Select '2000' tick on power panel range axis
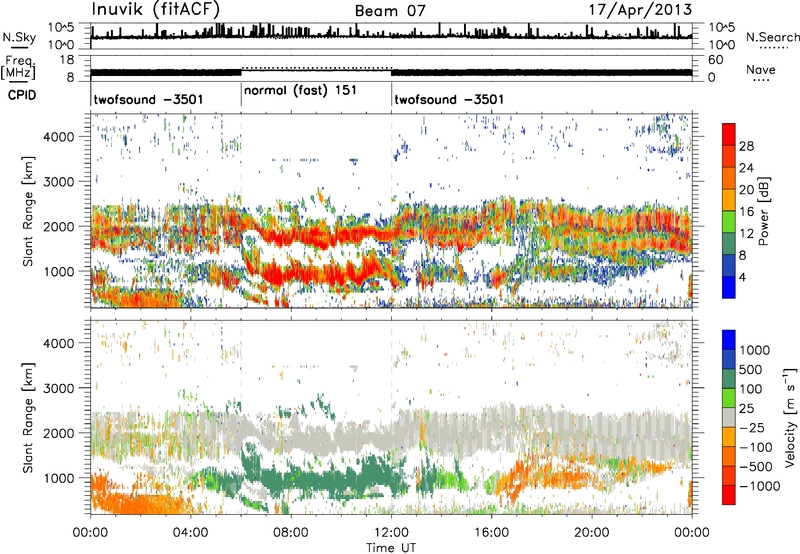The height and width of the screenshot is (554, 800). tap(58, 226)
